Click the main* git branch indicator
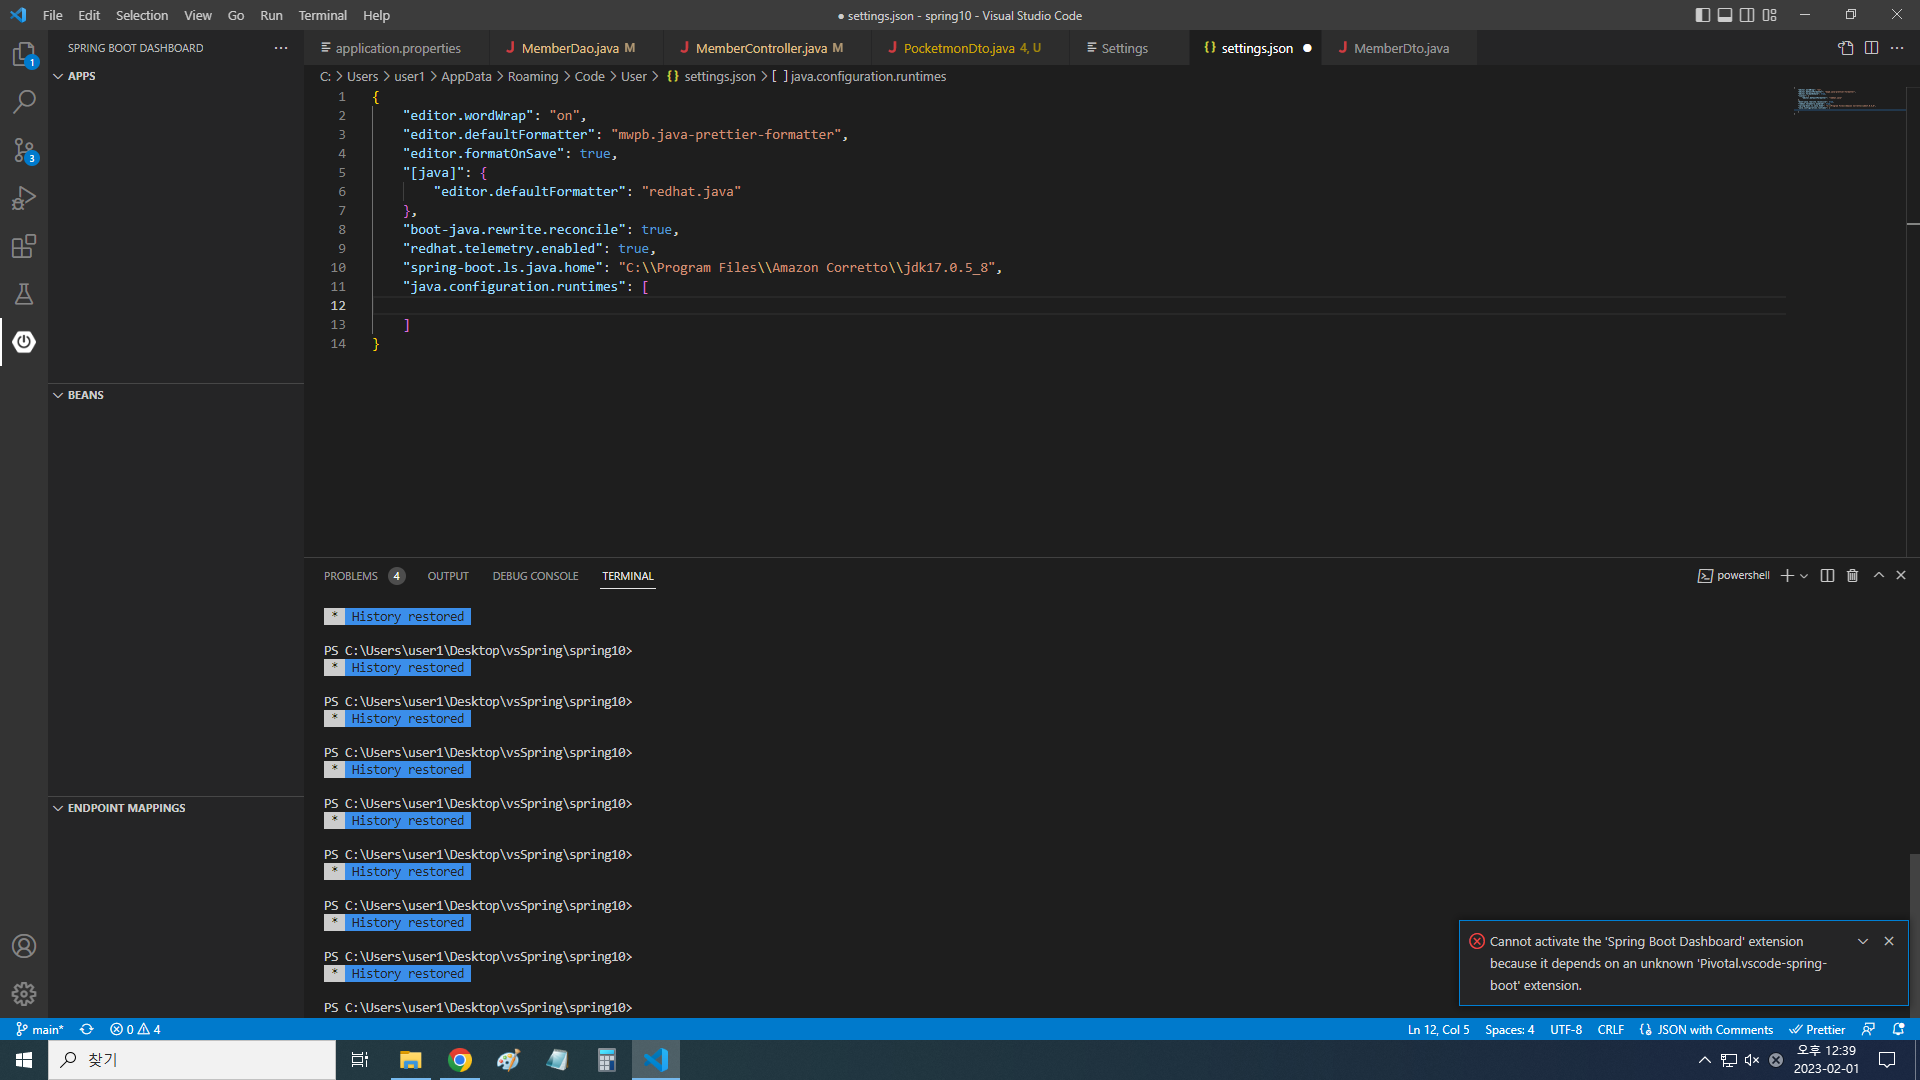The image size is (1920, 1080). (x=40, y=1029)
